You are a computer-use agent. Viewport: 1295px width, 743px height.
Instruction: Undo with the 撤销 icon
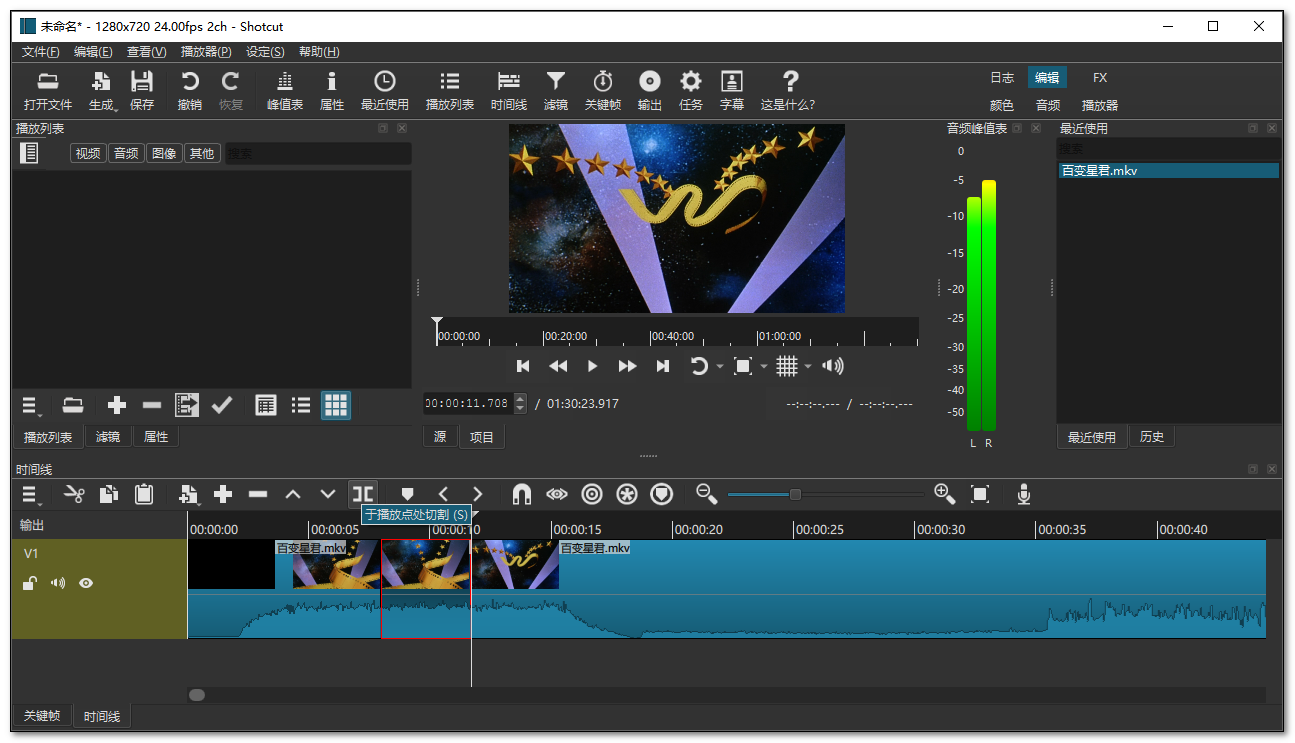(x=189, y=91)
